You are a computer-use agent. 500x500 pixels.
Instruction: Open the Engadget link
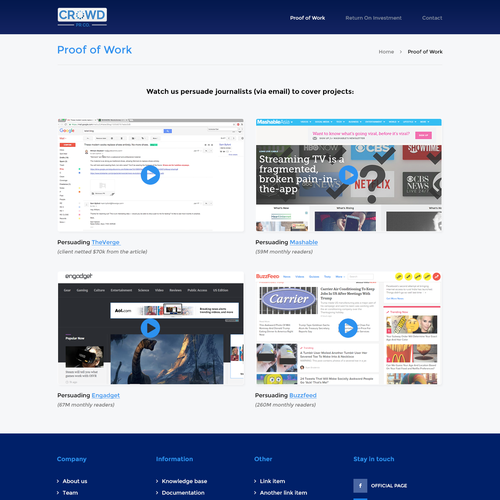(106, 395)
